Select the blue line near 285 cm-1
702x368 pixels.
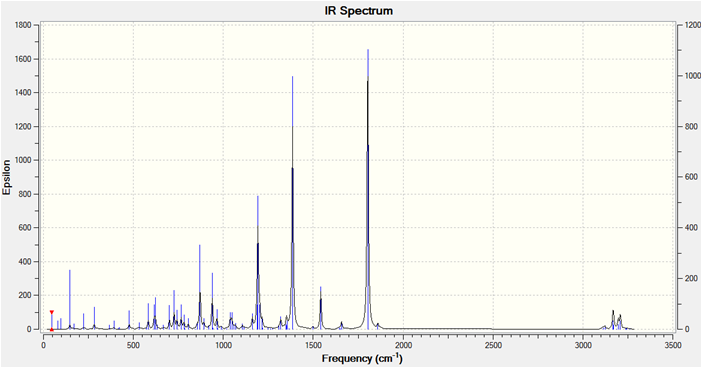(x=94, y=318)
